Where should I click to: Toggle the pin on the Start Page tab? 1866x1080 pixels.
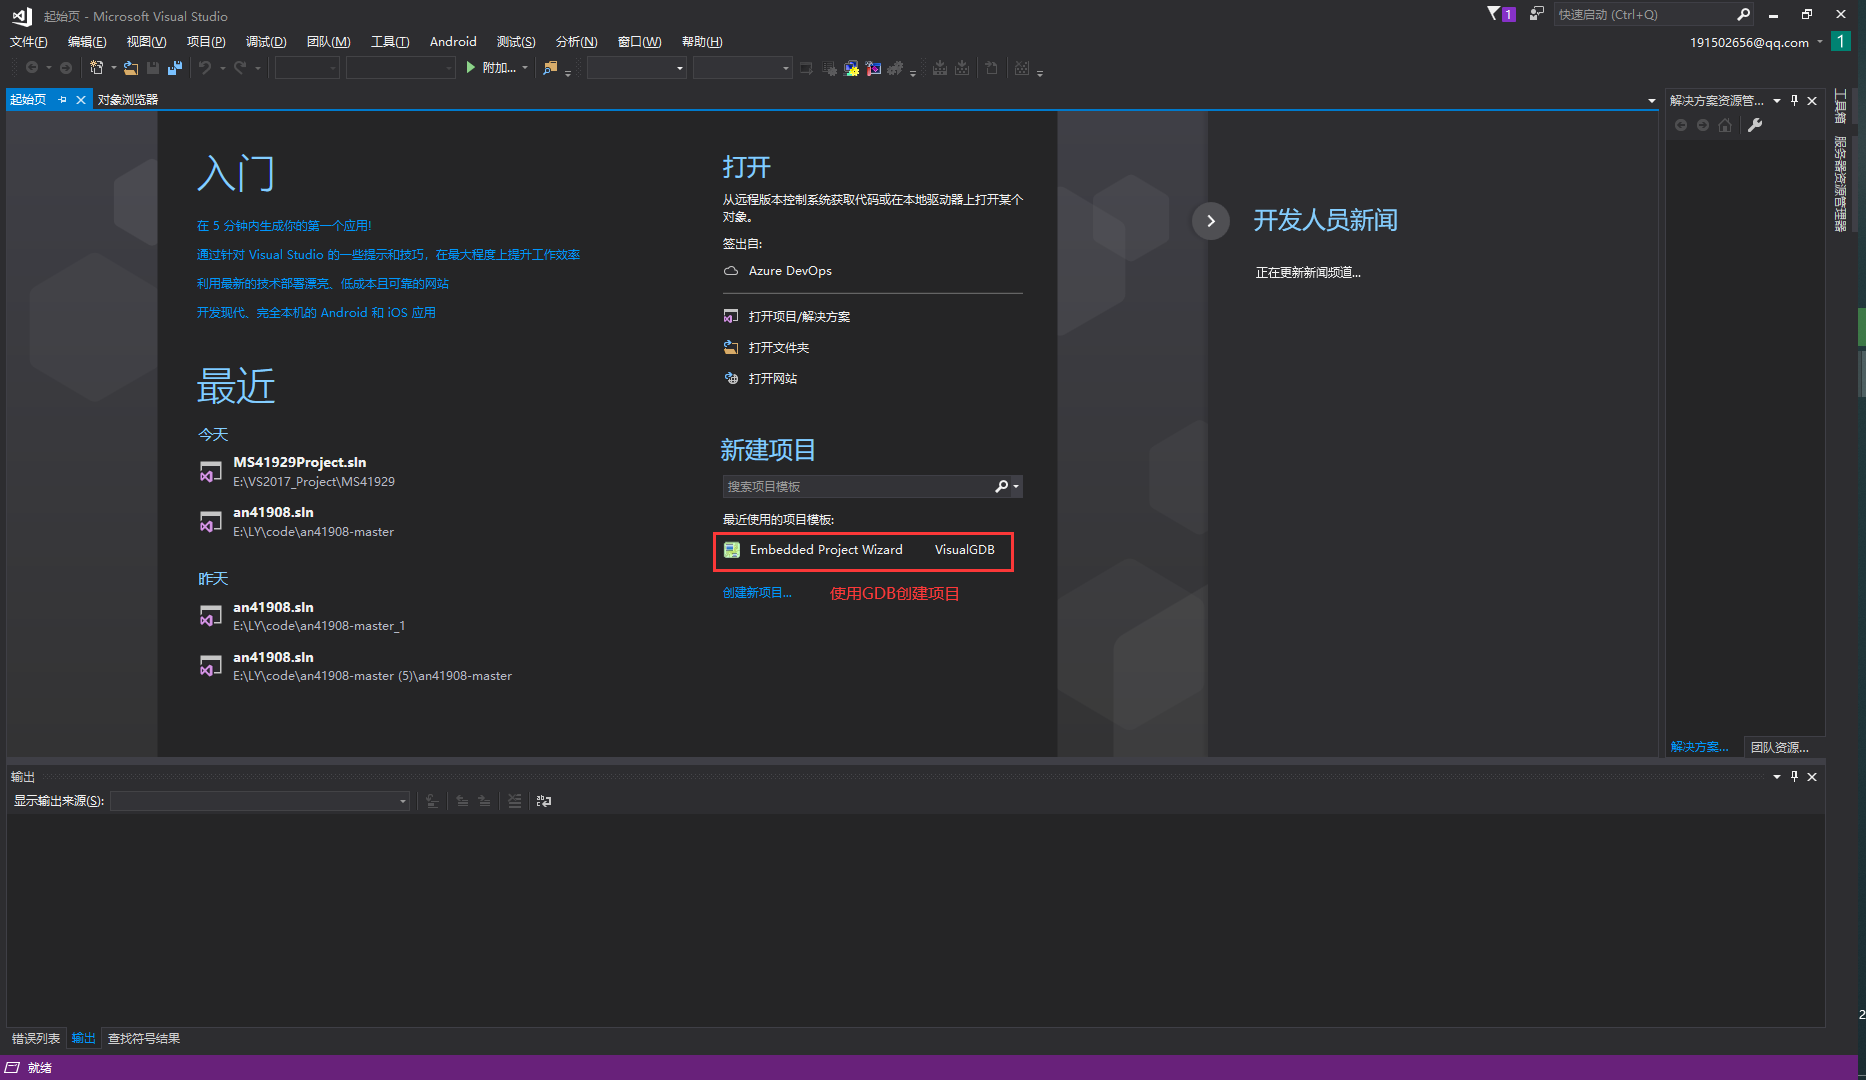click(62, 99)
